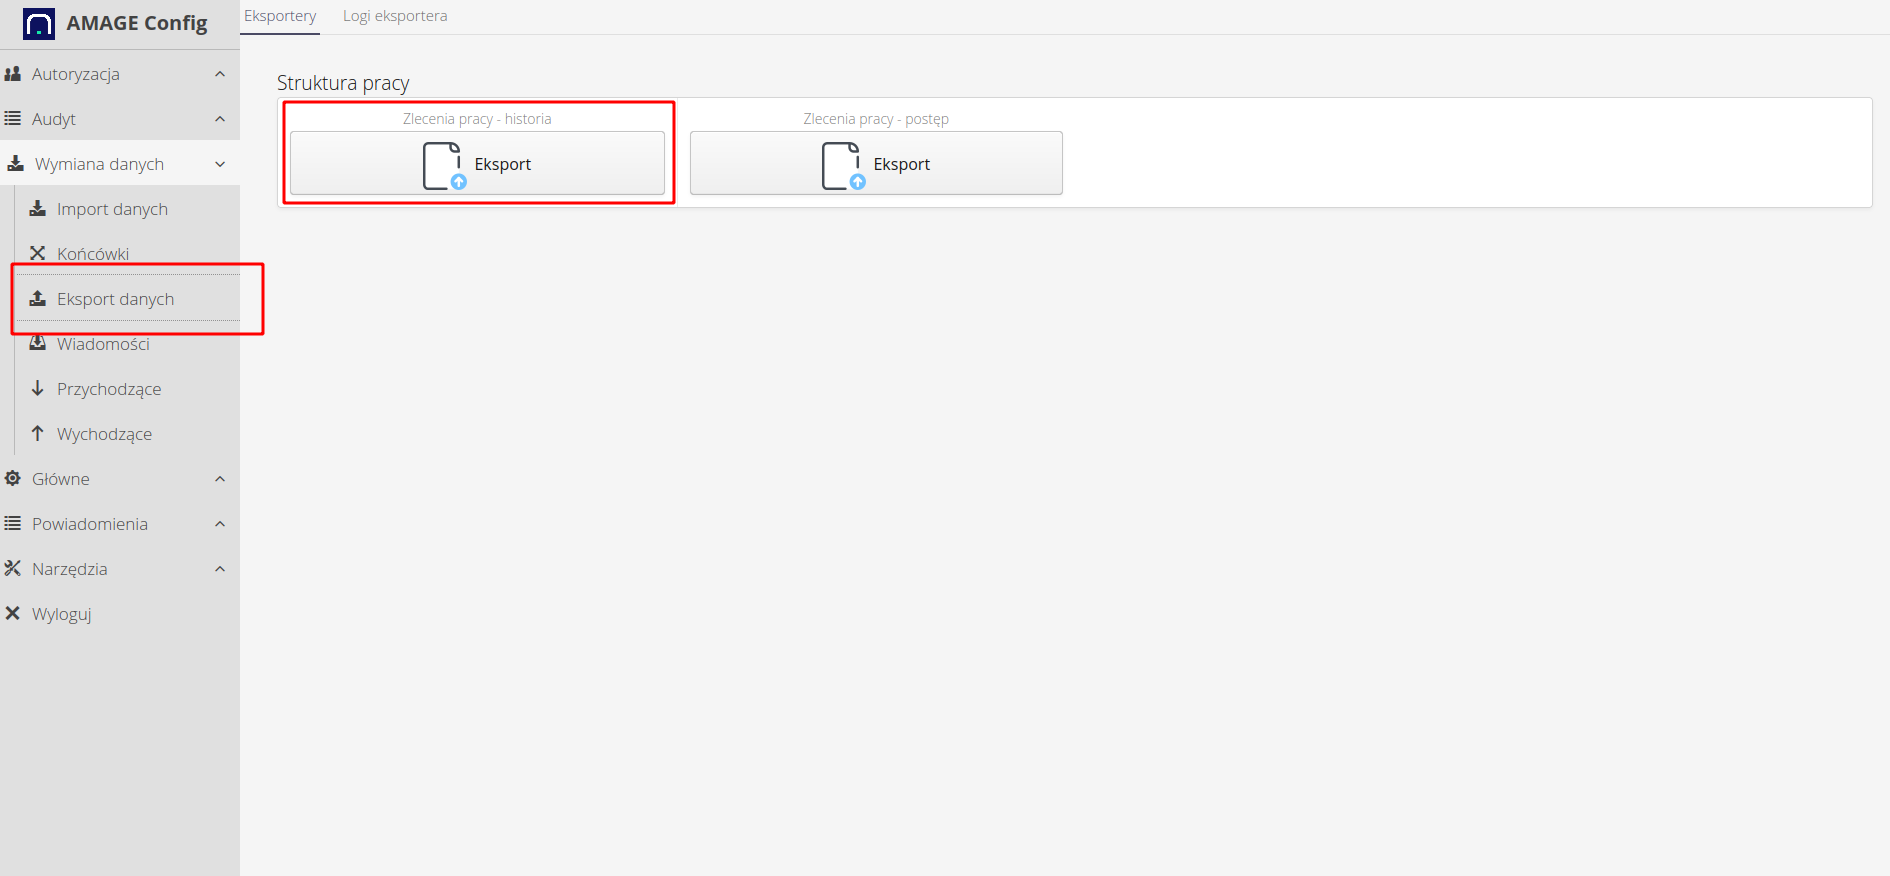1890x876 pixels.
Task: Expand the Audyt section chevron
Action: click(x=220, y=119)
